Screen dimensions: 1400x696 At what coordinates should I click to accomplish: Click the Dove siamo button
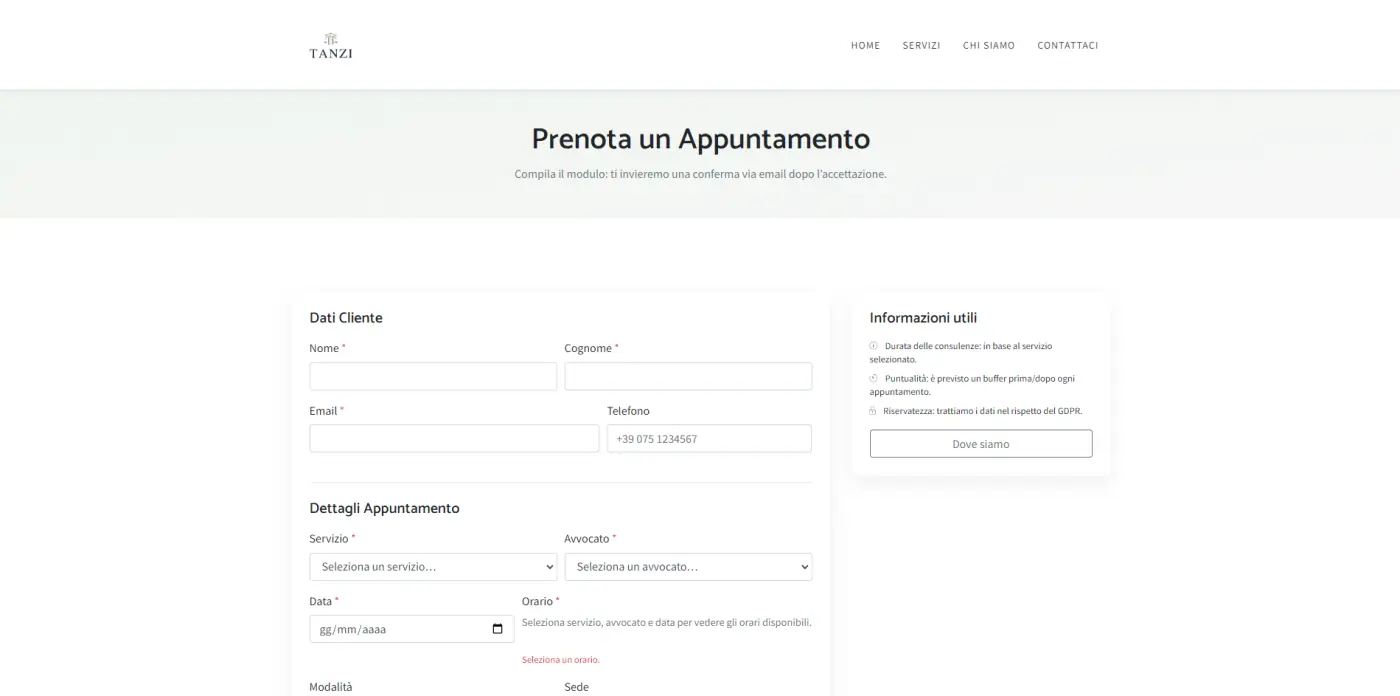point(980,443)
